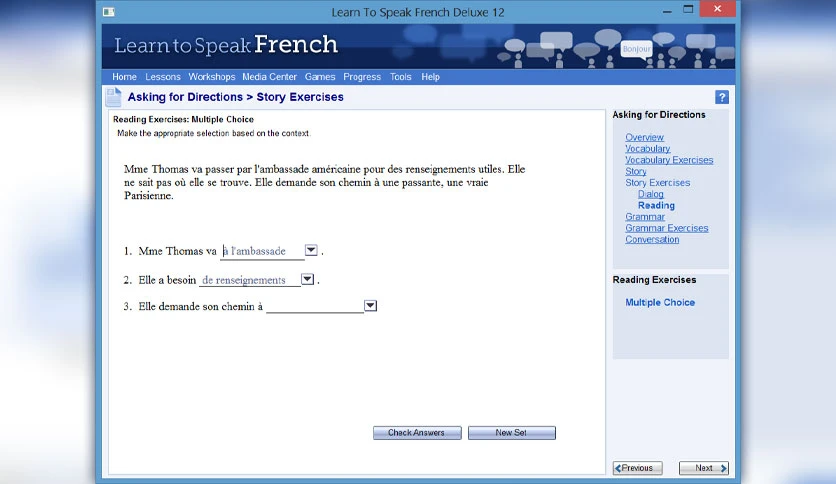Open the Grammar link
The image size is (836, 484).
(x=645, y=216)
